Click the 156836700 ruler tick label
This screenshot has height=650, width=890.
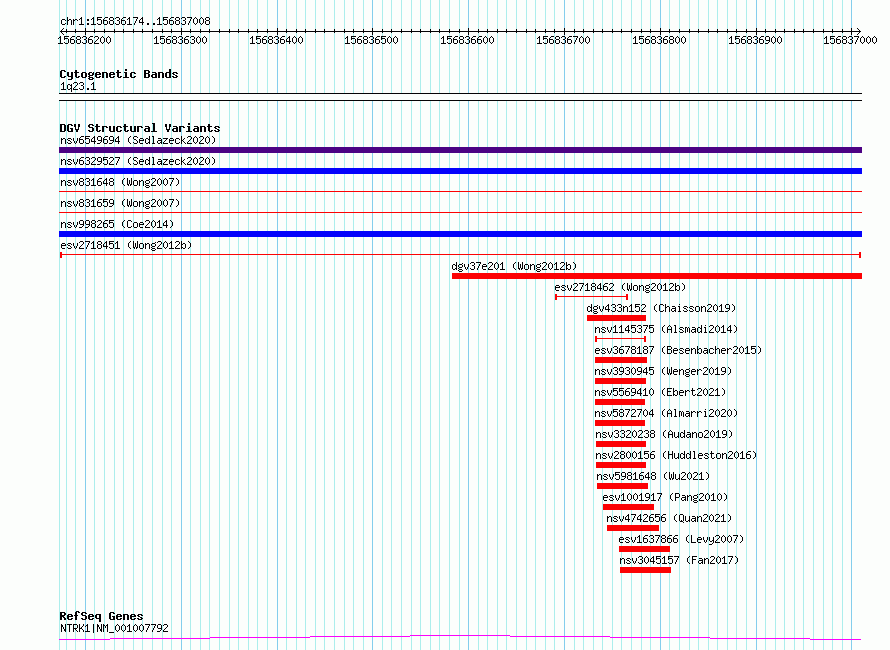click(x=563, y=40)
